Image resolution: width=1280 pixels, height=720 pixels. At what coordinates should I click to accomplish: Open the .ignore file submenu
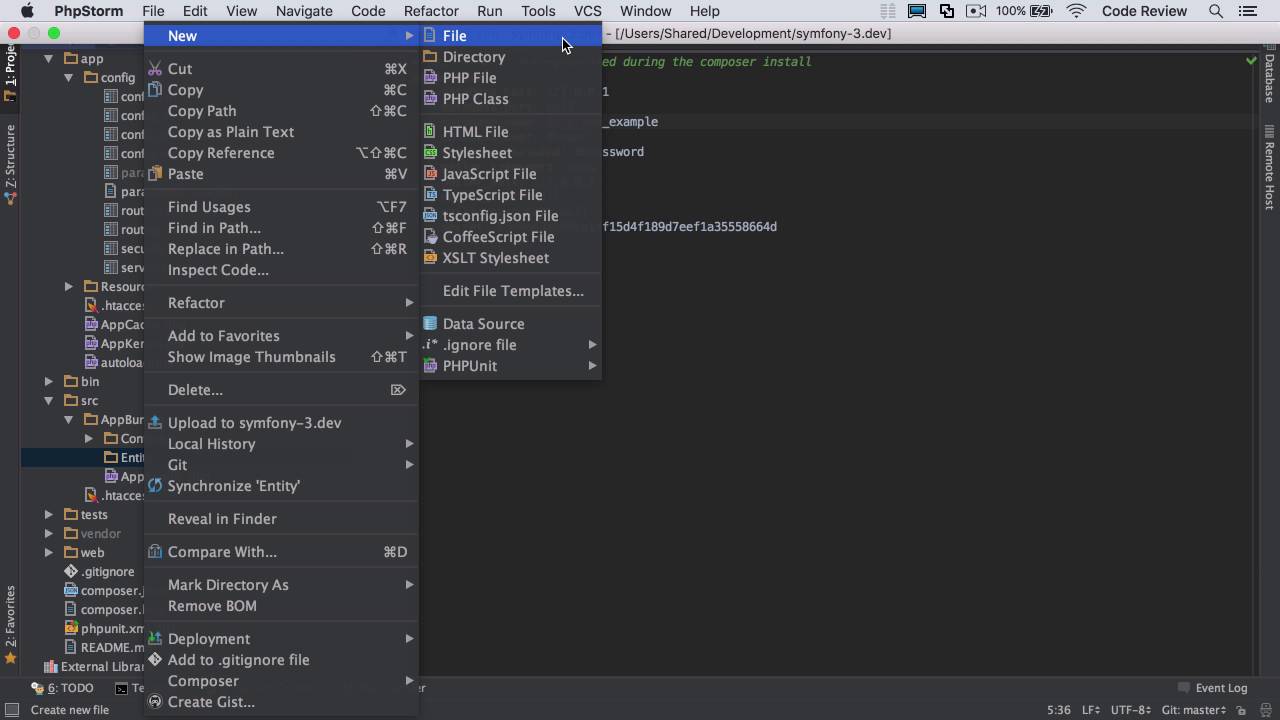[x=510, y=345]
